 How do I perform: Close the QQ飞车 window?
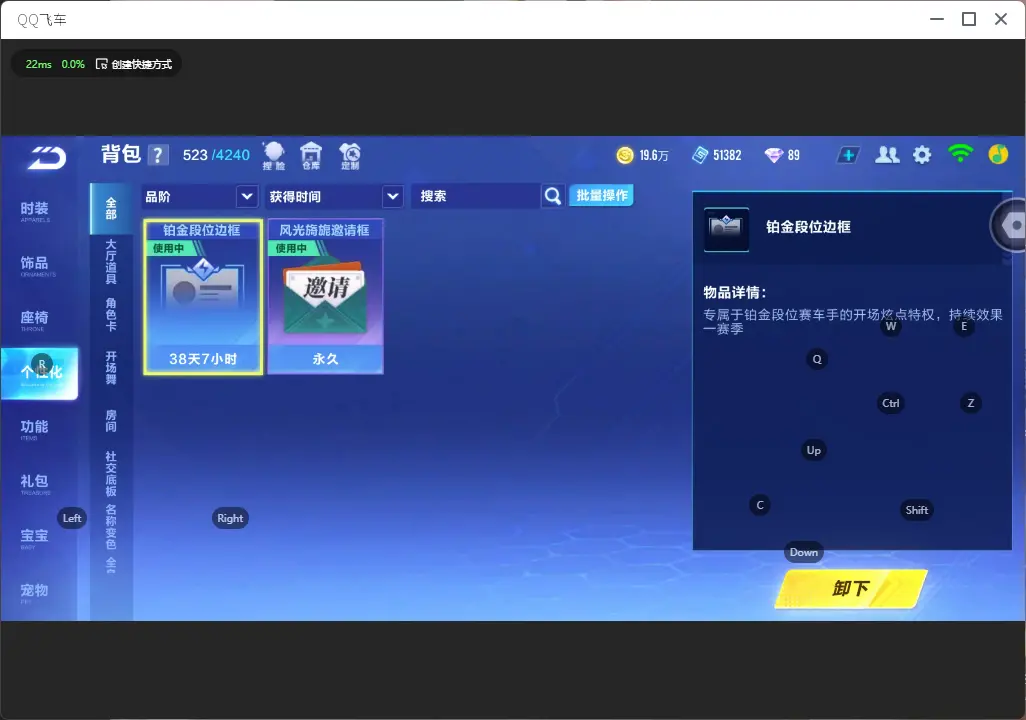click(1001, 19)
